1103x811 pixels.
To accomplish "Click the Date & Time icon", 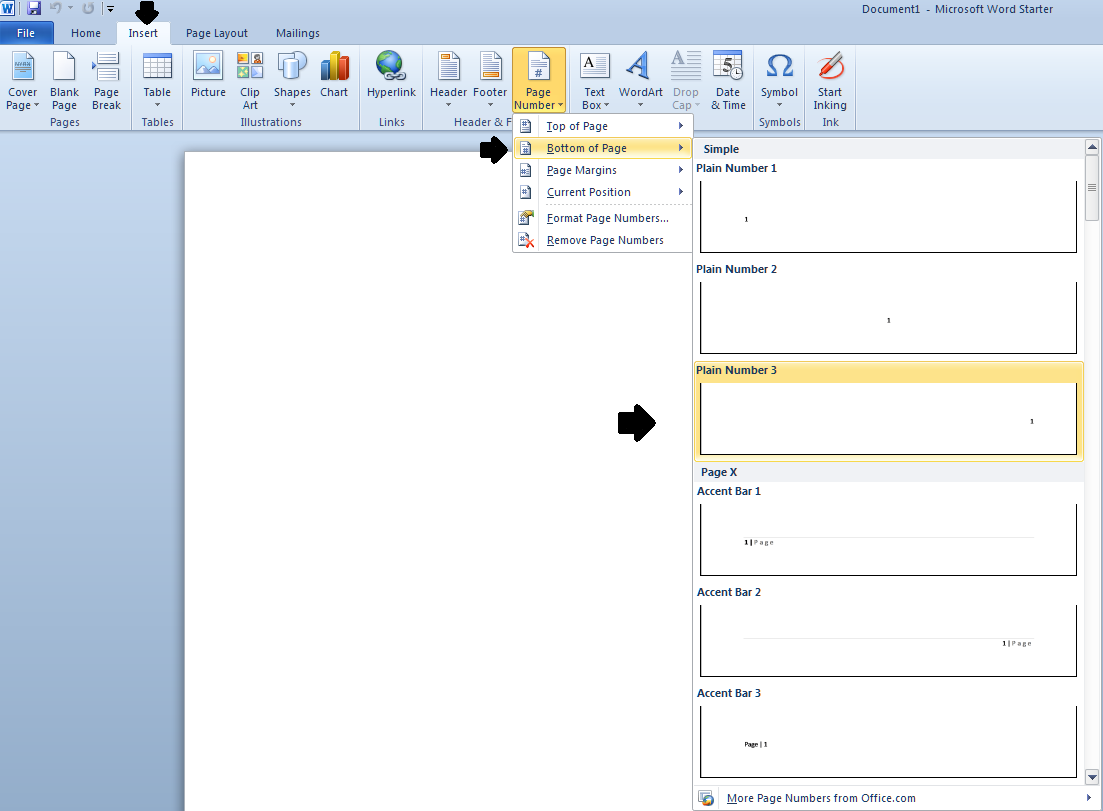I will pyautogui.click(x=728, y=80).
